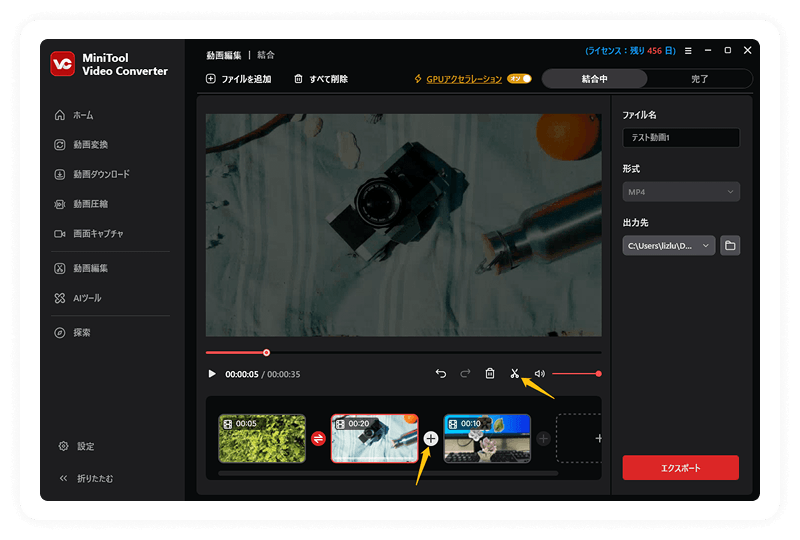Viewport: 800px width, 540px height.
Task: Open the 動画変換 section
Action: [81, 145]
